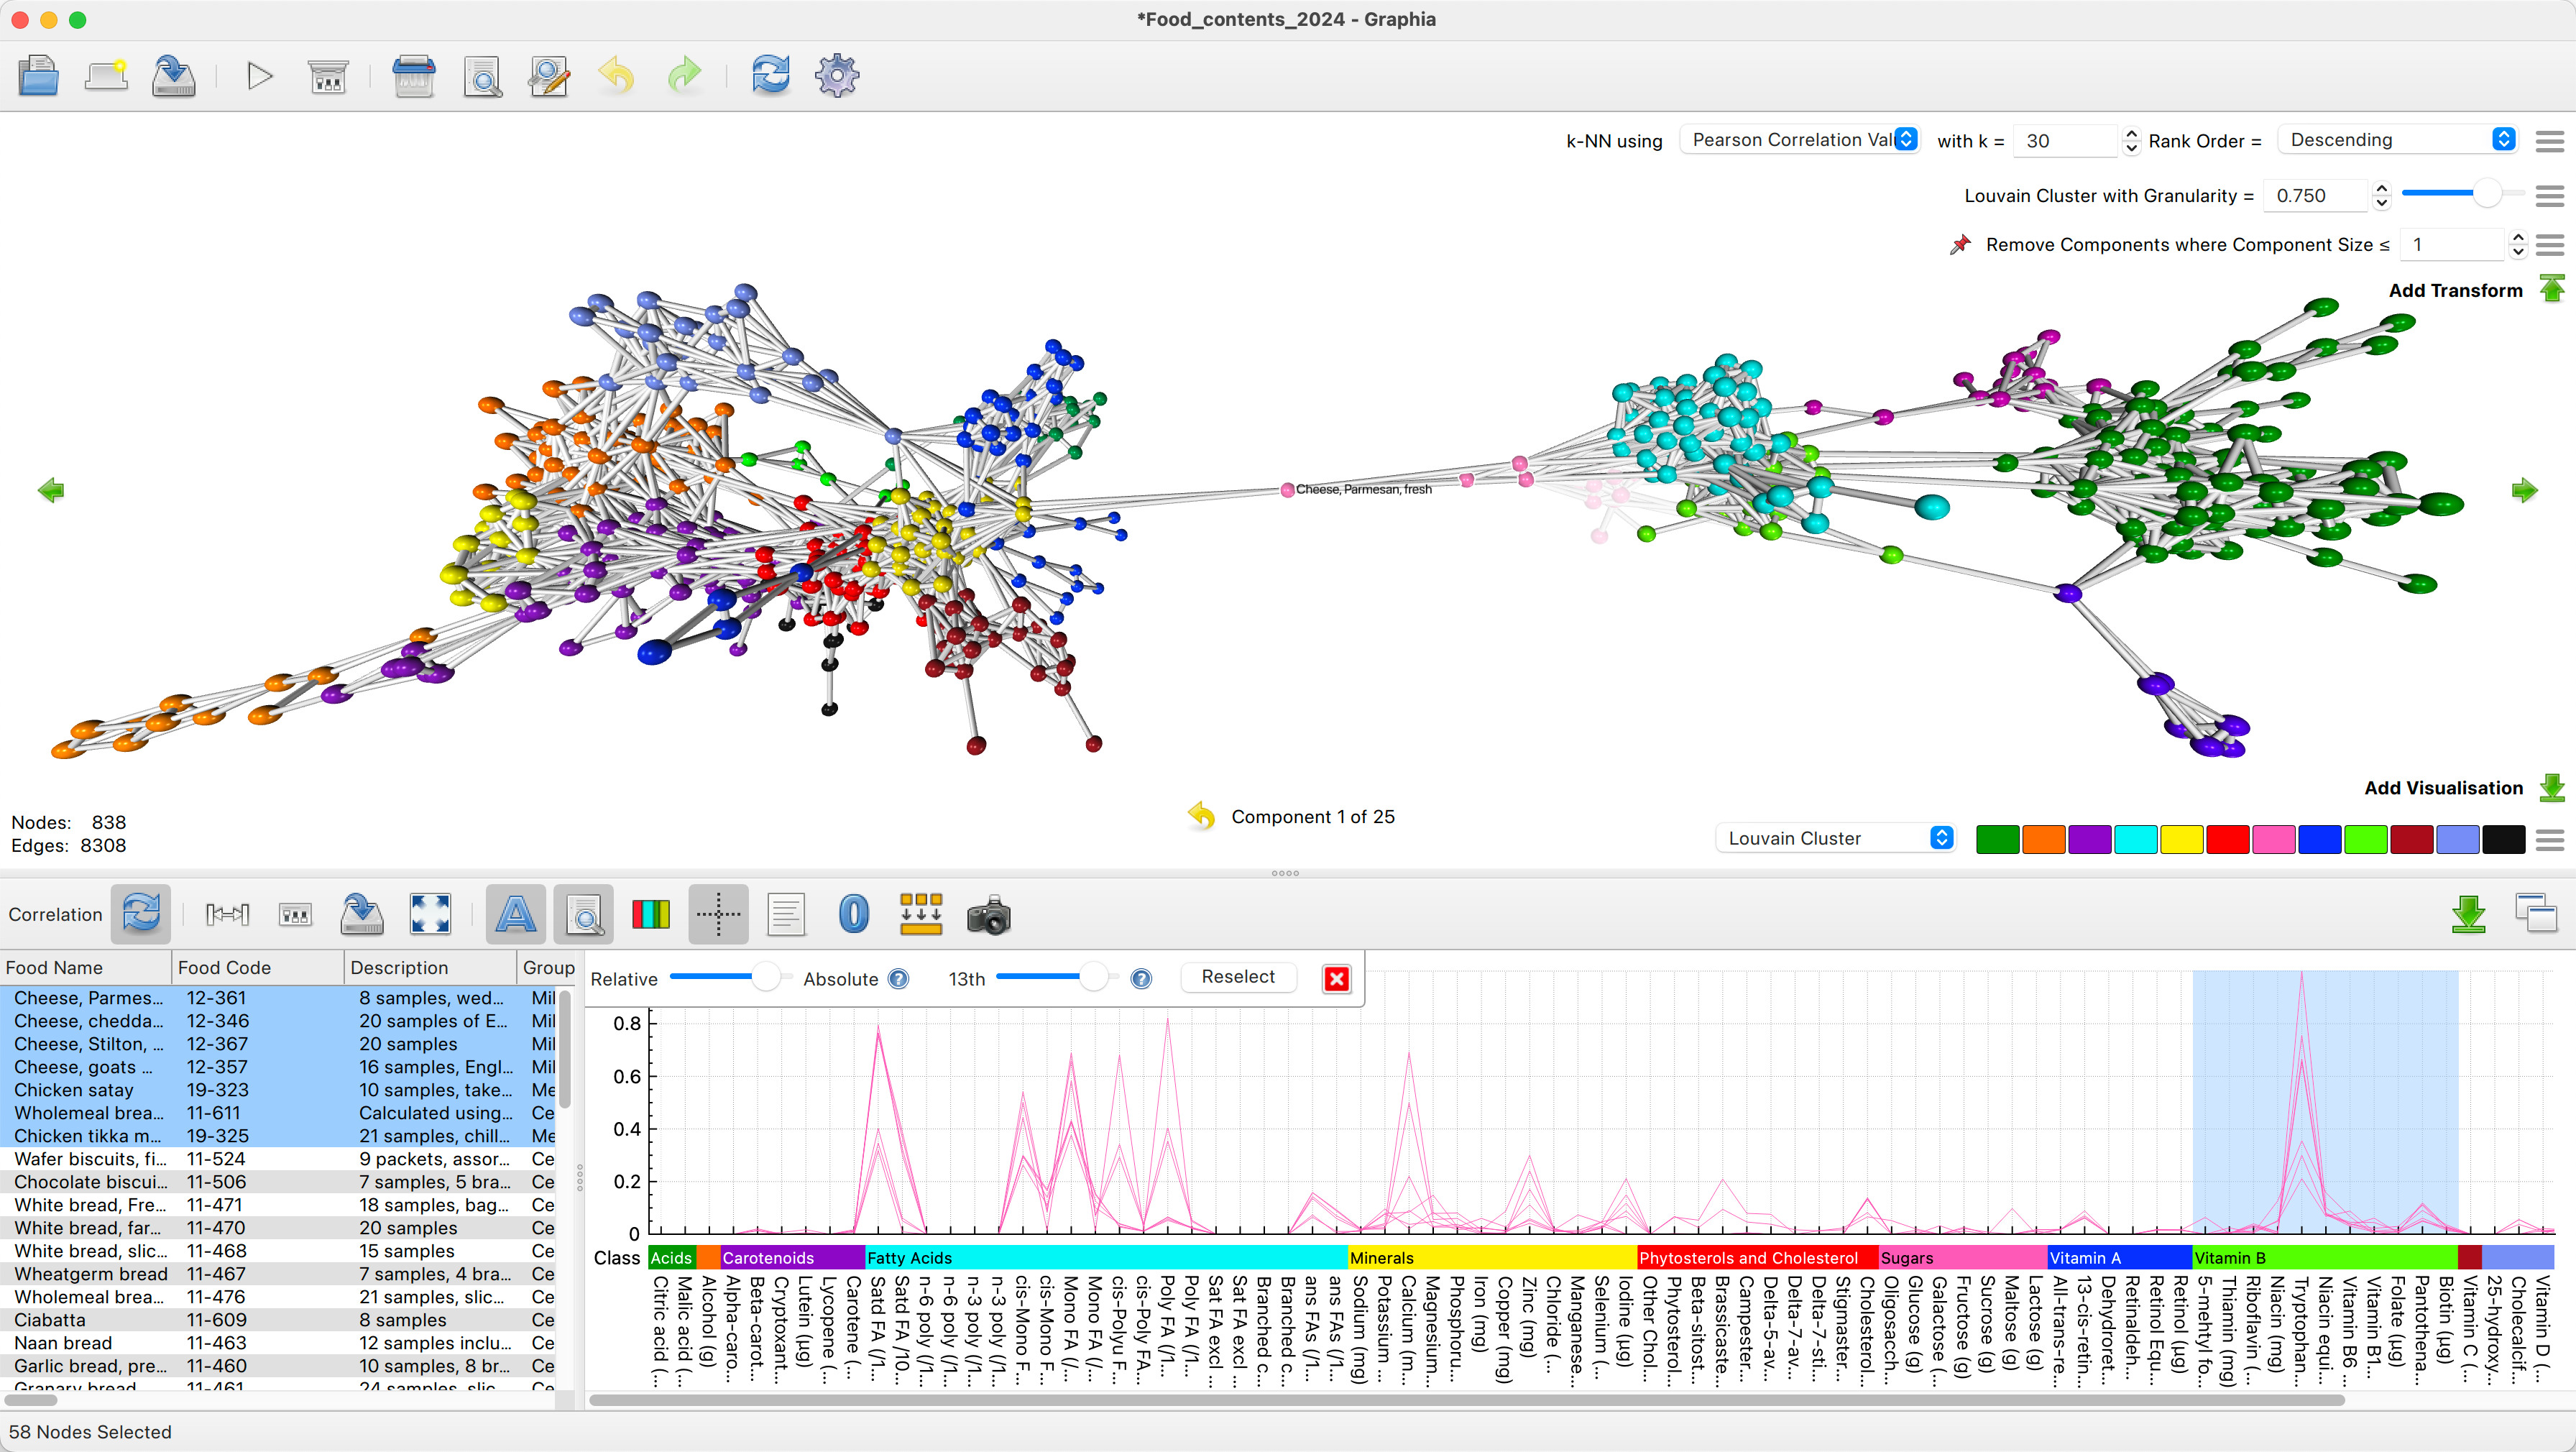
Task: Click the pin icon beside Remove Components
Action: tap(1960, 245)
